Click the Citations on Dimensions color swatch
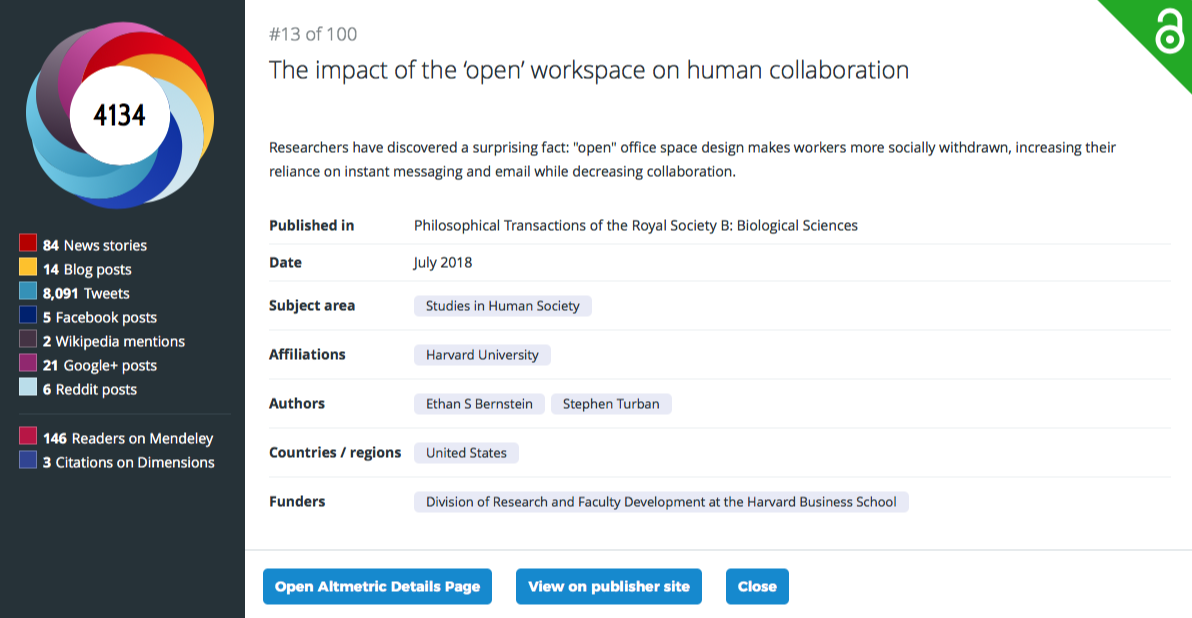1192x618 pixels. click(28, 460)
